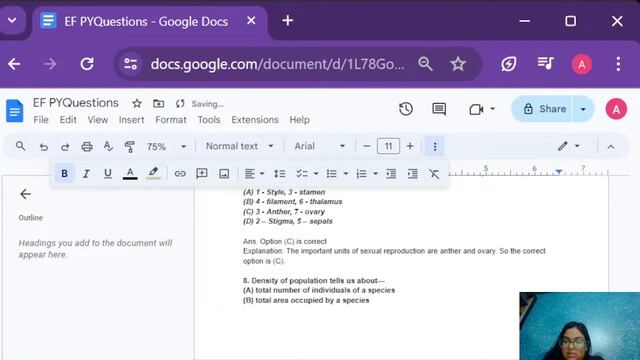Toggle underline formatting
640x360 pixels.
point(108,173)
